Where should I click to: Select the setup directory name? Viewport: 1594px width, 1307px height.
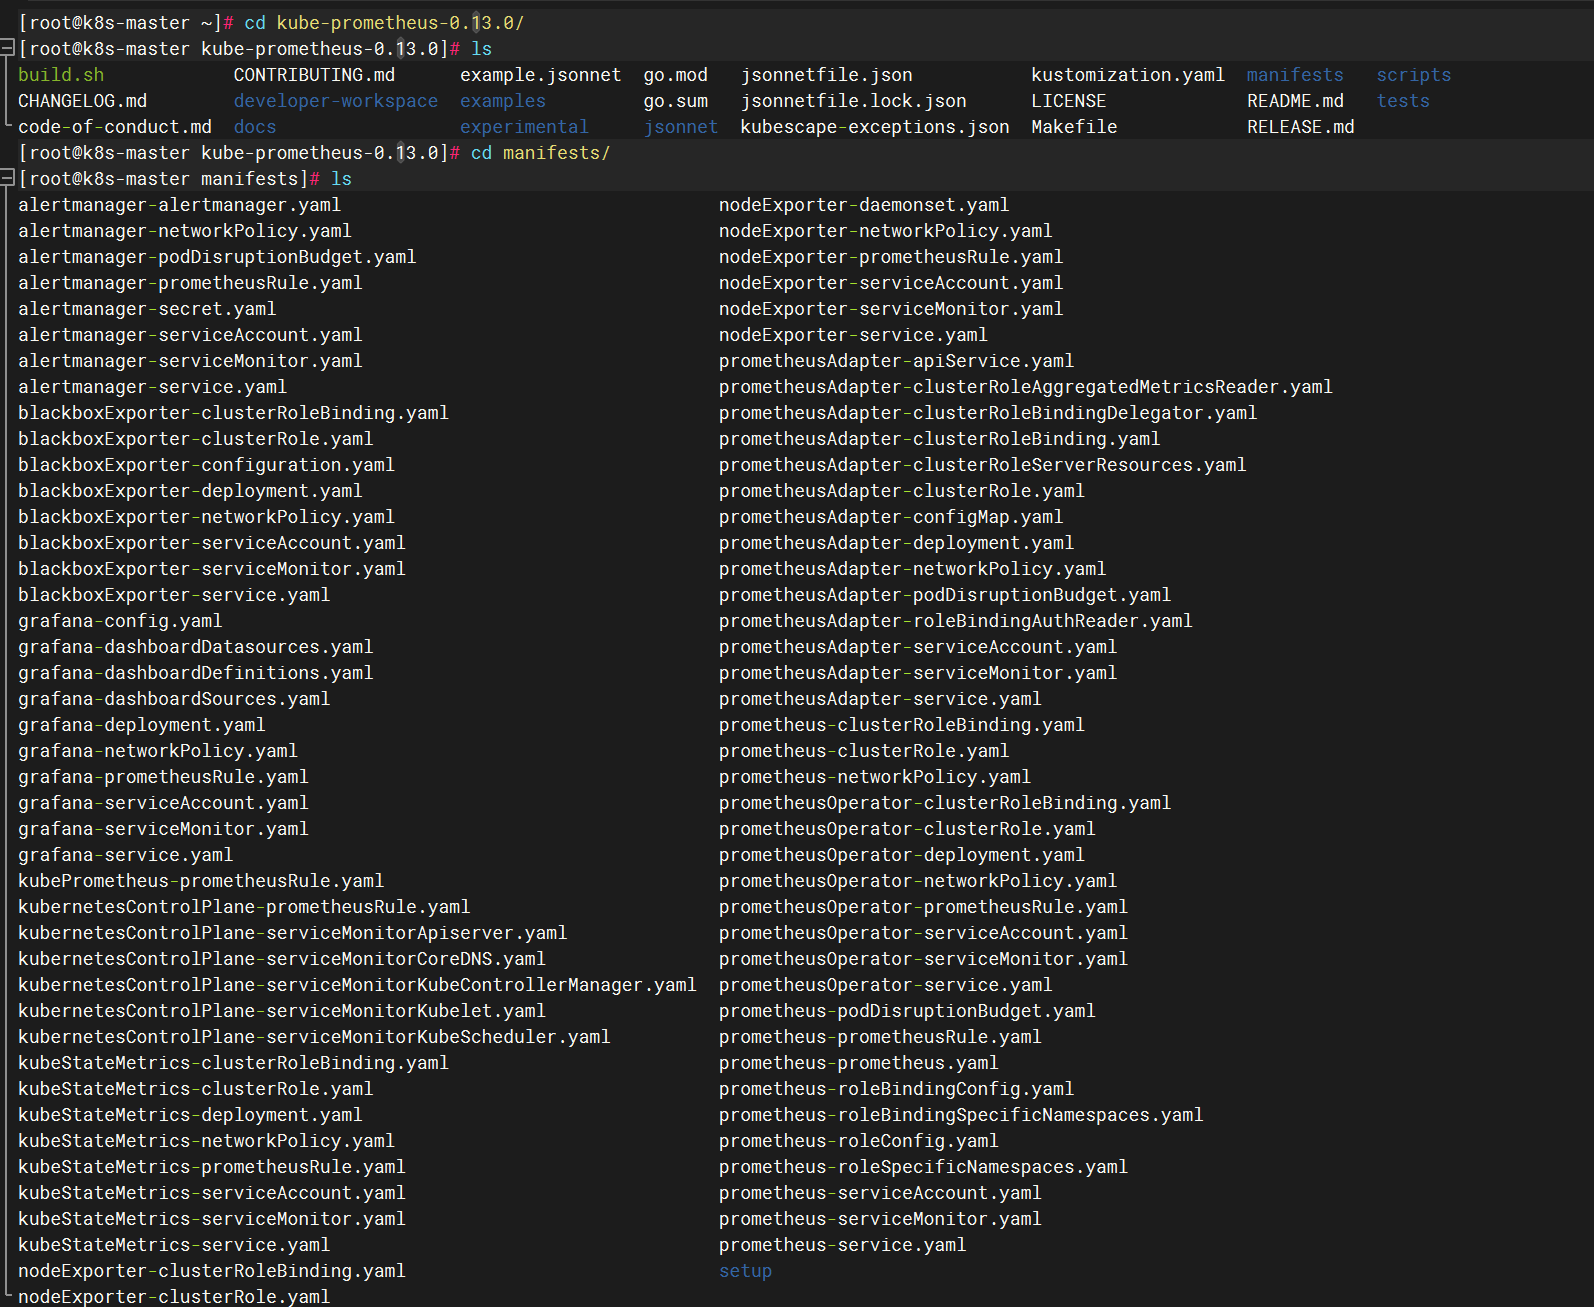click(x=746, y=1271)
